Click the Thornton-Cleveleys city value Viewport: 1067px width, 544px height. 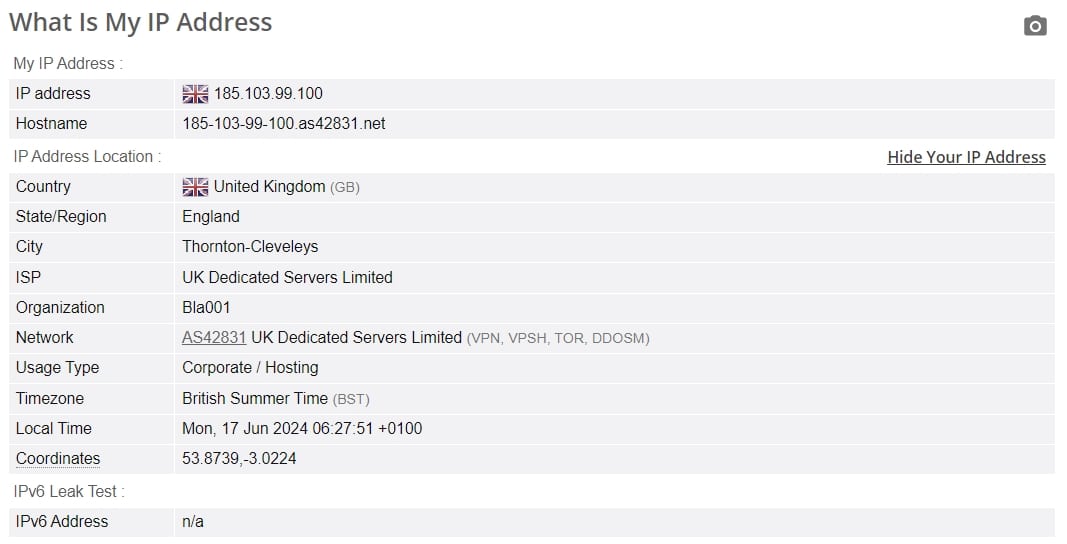click(250, 246)
